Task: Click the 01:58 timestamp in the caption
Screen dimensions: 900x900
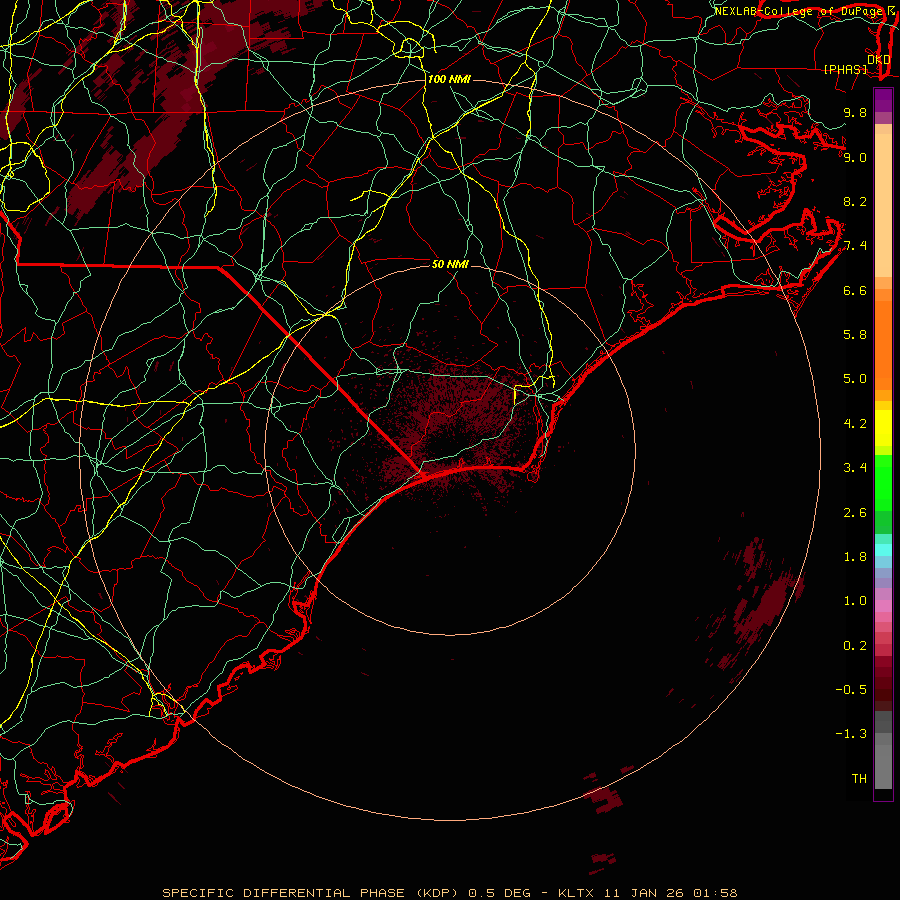Action: 715,893
